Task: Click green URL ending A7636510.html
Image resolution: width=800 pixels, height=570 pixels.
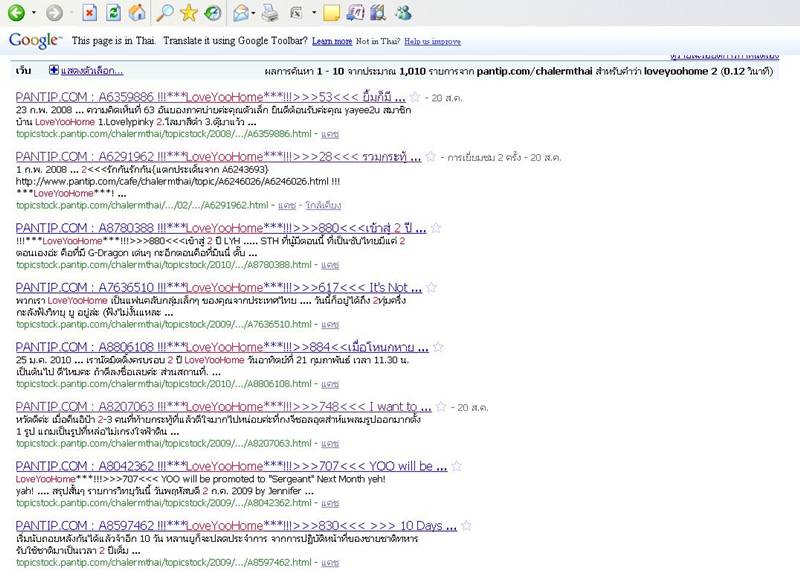Action: click(164, 325)
